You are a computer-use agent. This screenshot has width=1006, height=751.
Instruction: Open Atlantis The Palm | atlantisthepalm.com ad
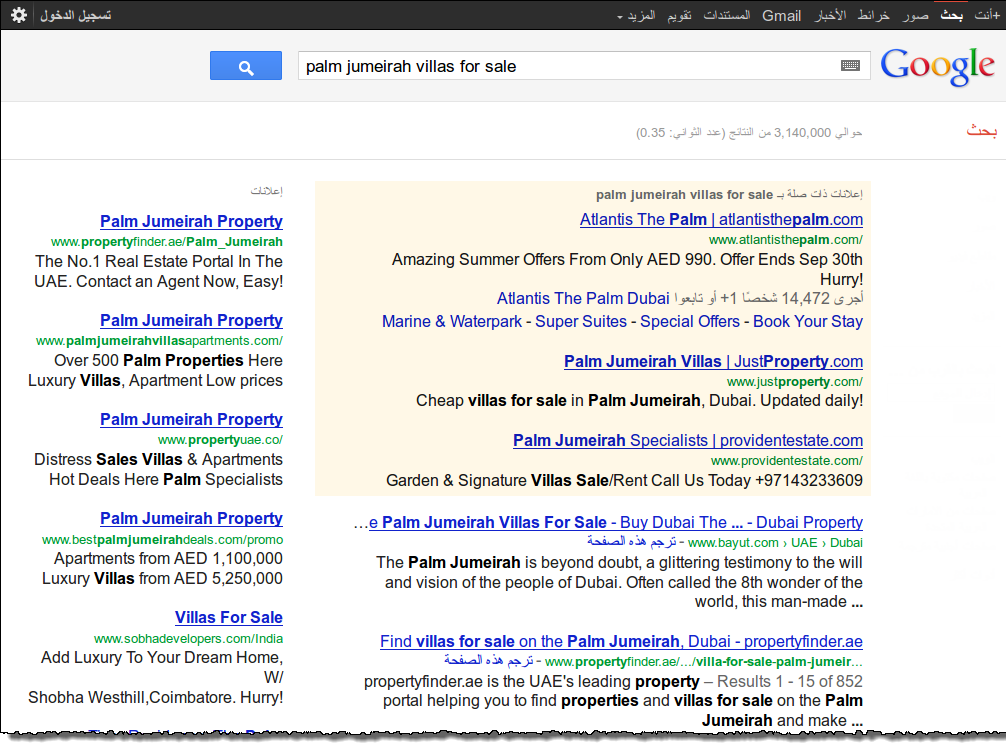pos(721,219)
